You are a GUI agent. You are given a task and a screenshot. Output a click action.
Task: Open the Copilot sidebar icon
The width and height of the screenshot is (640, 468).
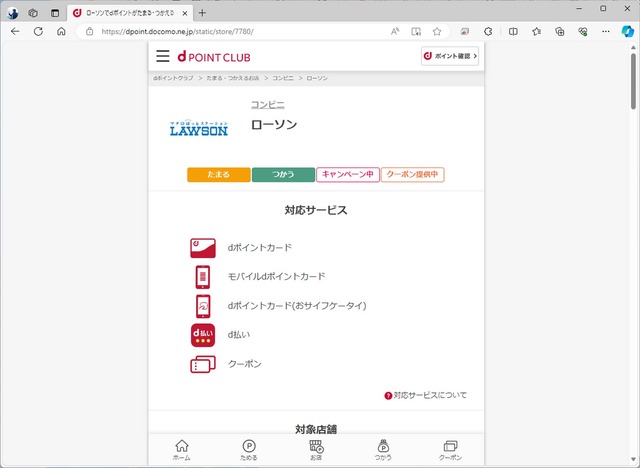click(x=627, y=31)
